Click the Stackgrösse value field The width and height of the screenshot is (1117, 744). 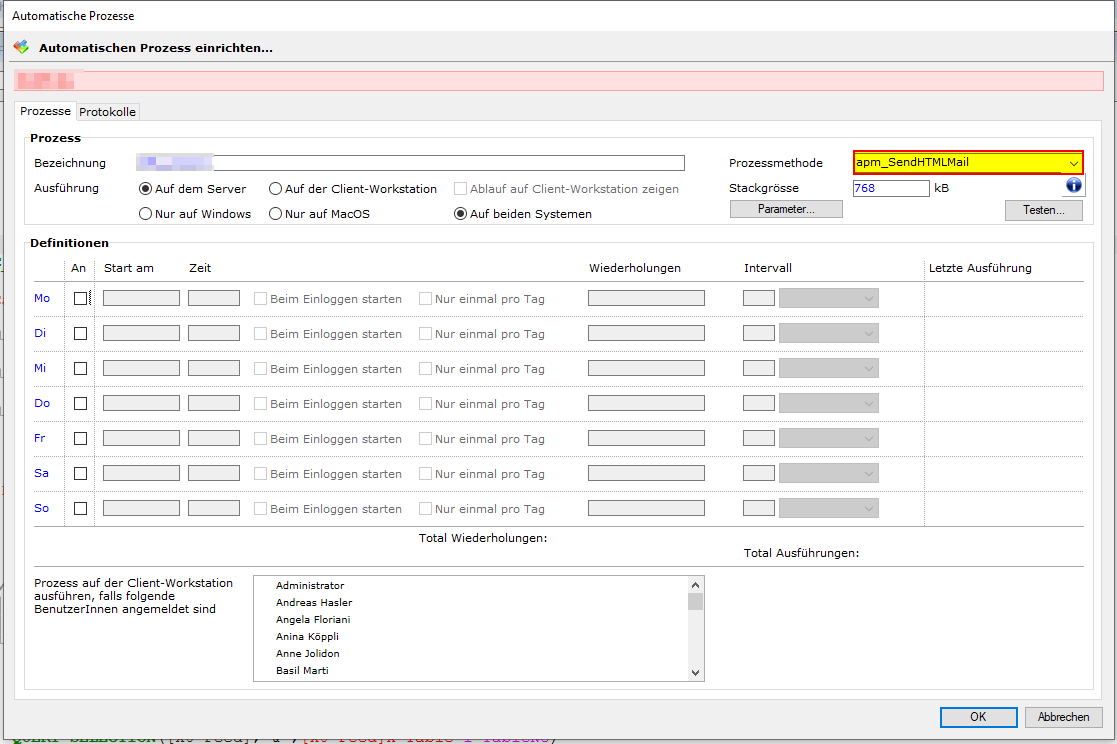[890, 188]
